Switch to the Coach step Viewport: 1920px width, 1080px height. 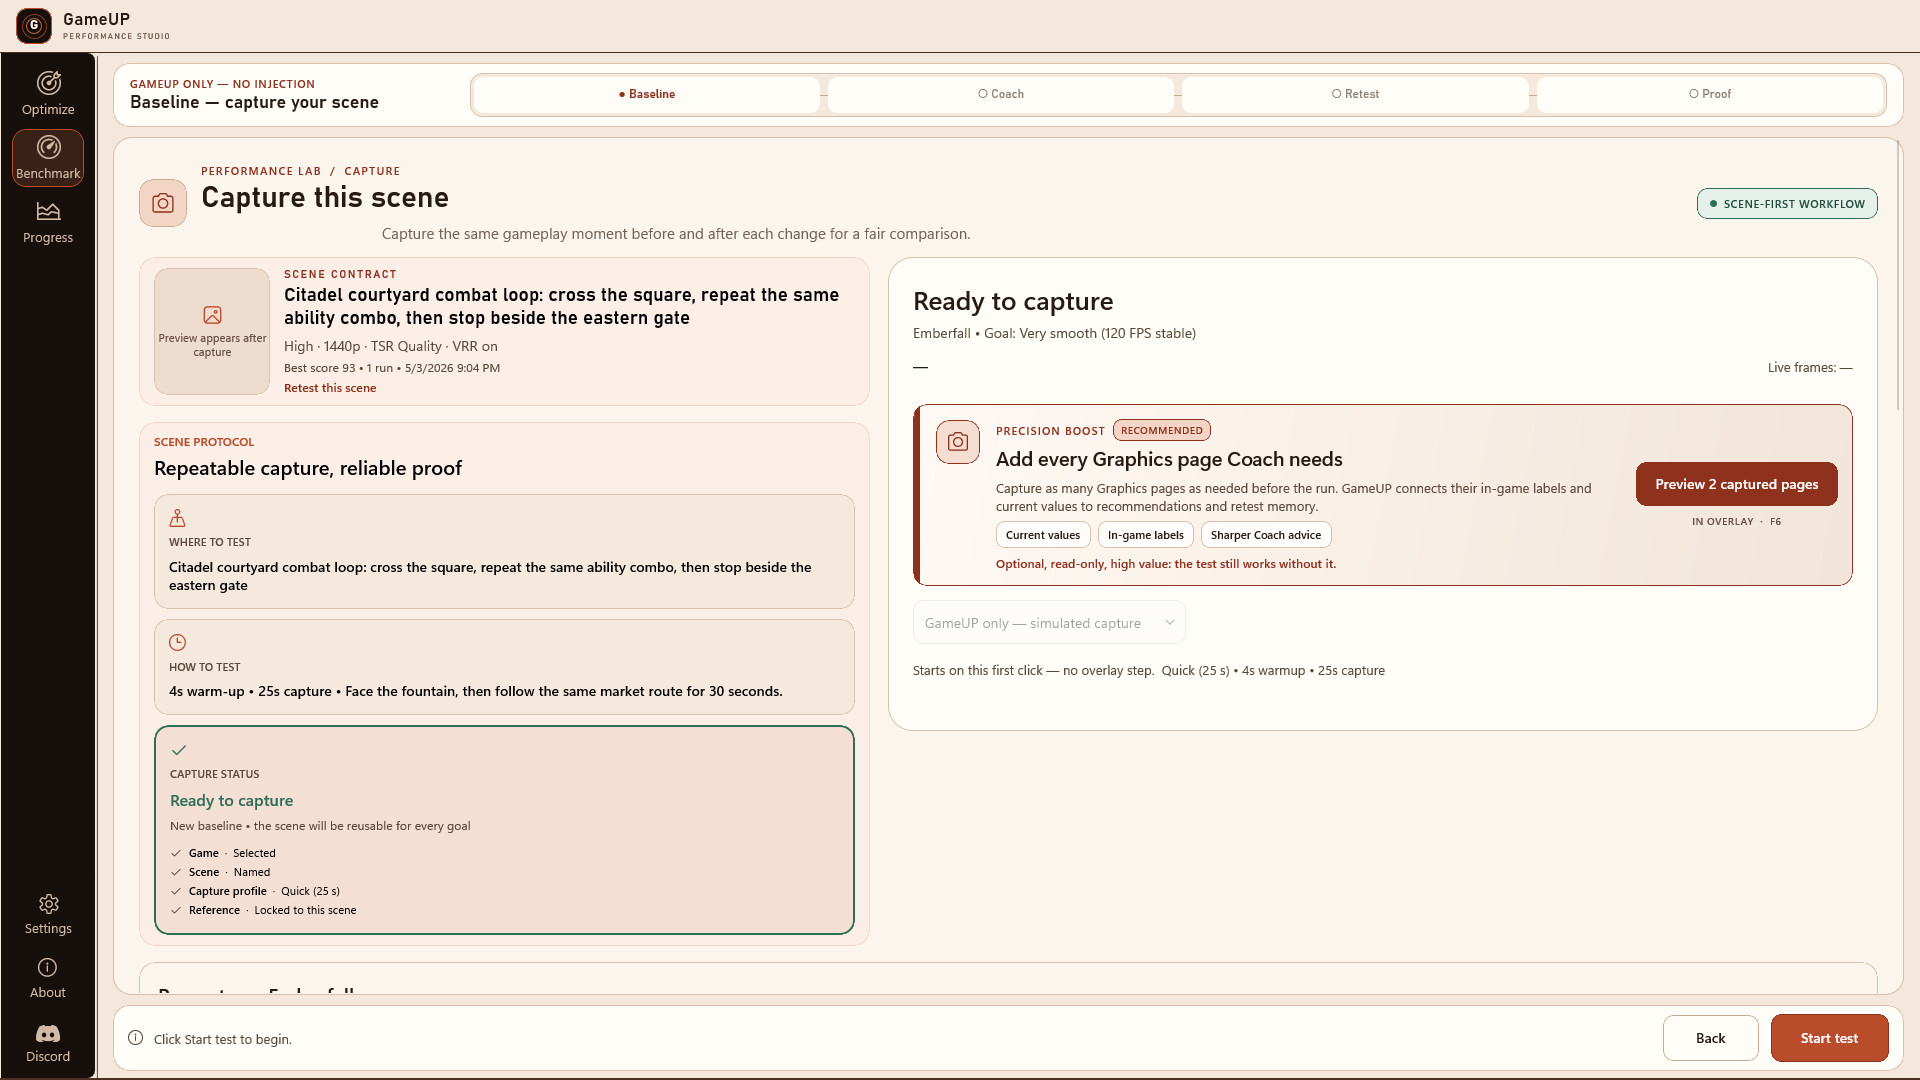tap(1001, 94)
